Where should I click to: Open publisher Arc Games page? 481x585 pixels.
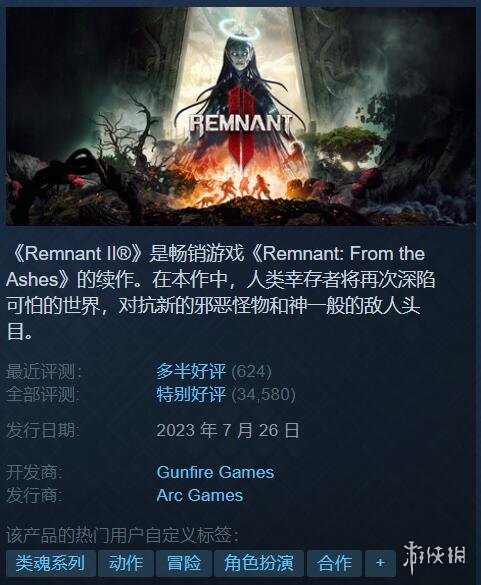click(x=200, y=495)
